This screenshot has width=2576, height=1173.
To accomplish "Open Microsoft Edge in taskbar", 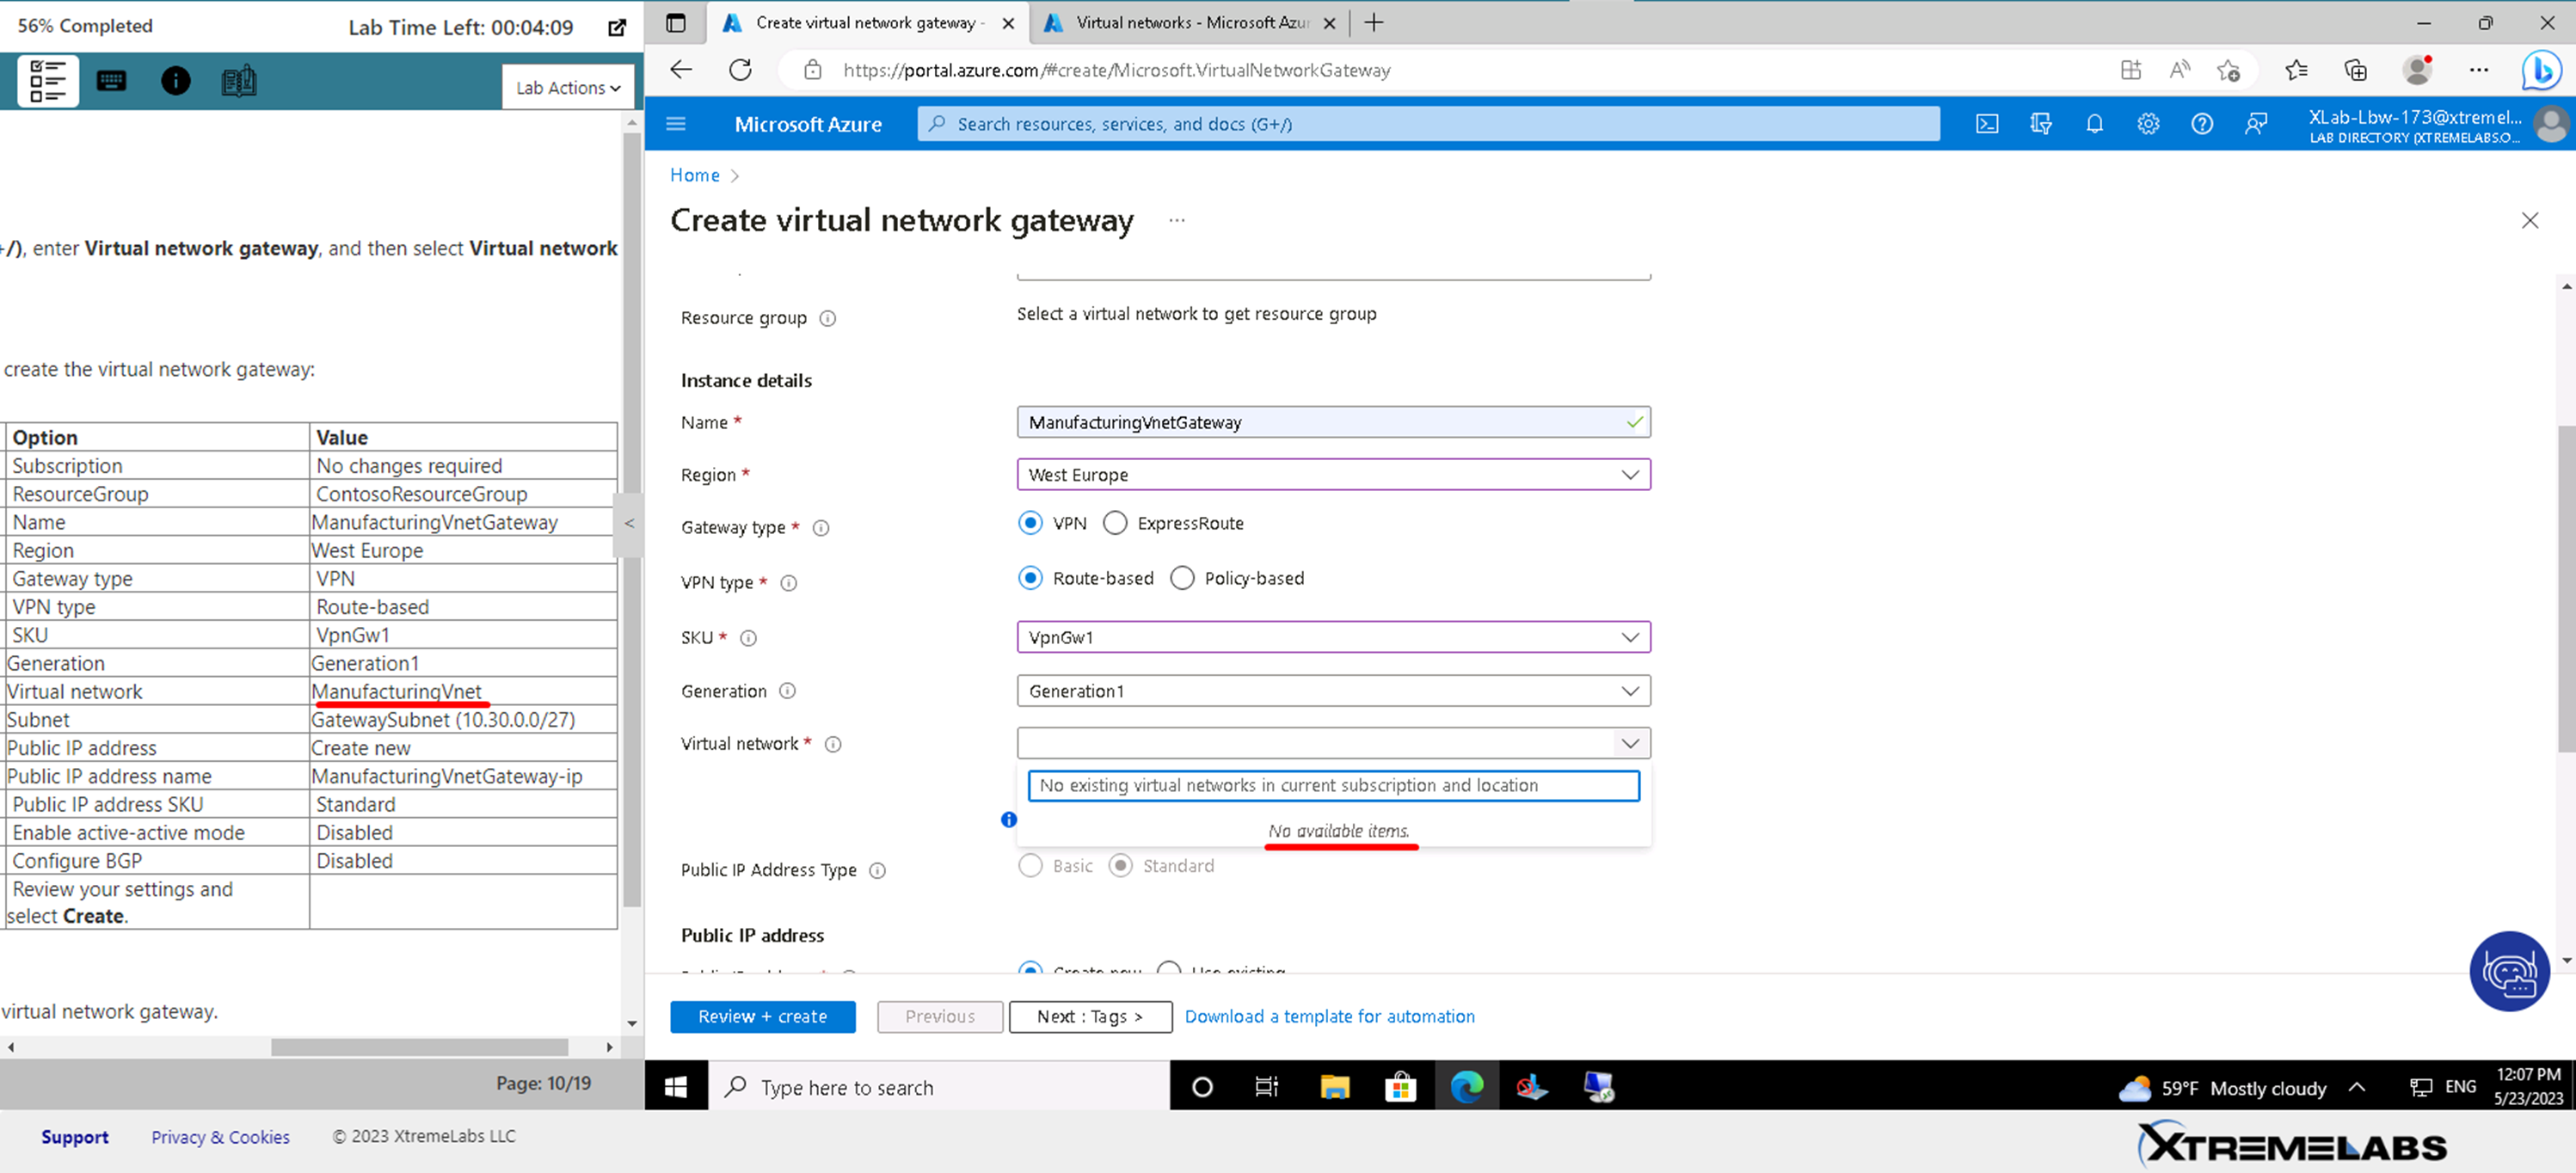I will point(1467,1087).
